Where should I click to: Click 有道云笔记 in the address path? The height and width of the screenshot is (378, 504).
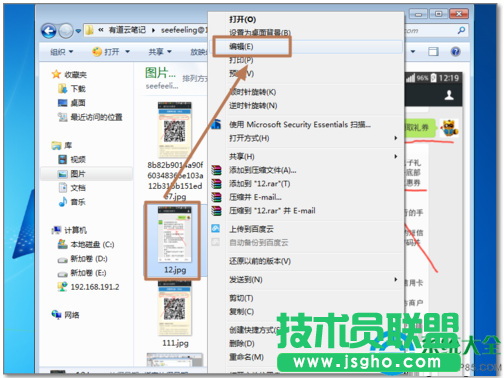coord(127,30)
